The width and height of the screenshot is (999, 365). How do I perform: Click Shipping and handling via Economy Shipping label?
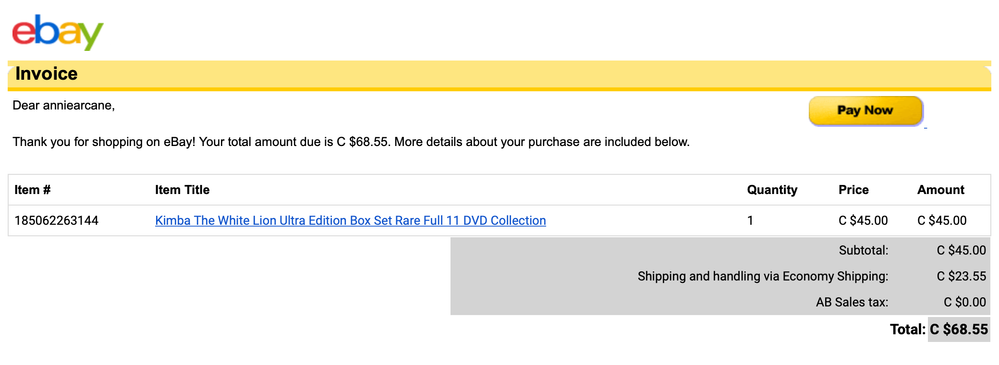click(x=763, y=276)
